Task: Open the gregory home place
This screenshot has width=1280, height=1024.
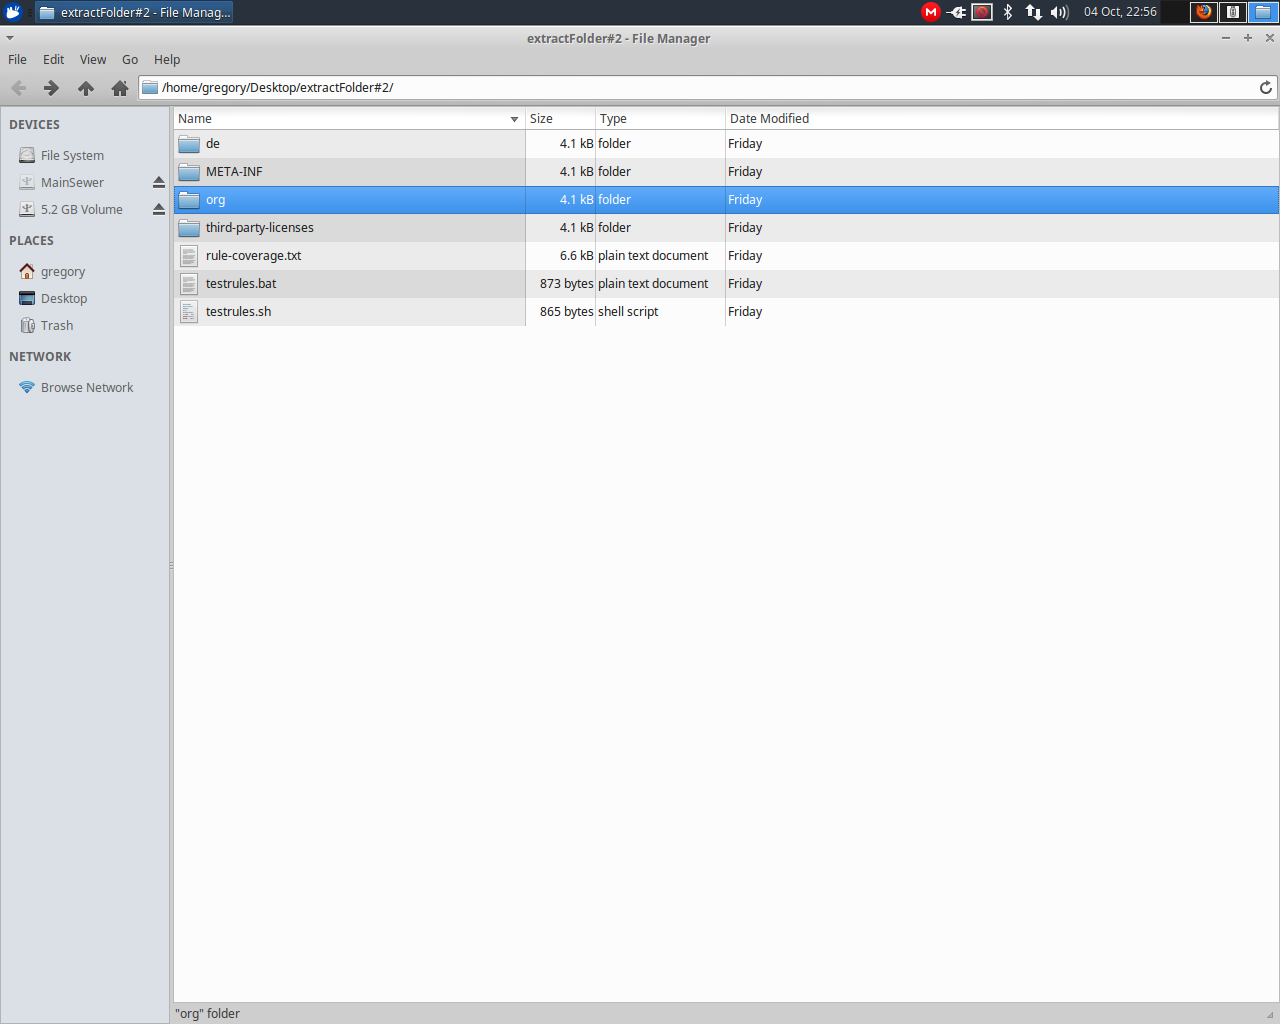Action: (63, 272)
